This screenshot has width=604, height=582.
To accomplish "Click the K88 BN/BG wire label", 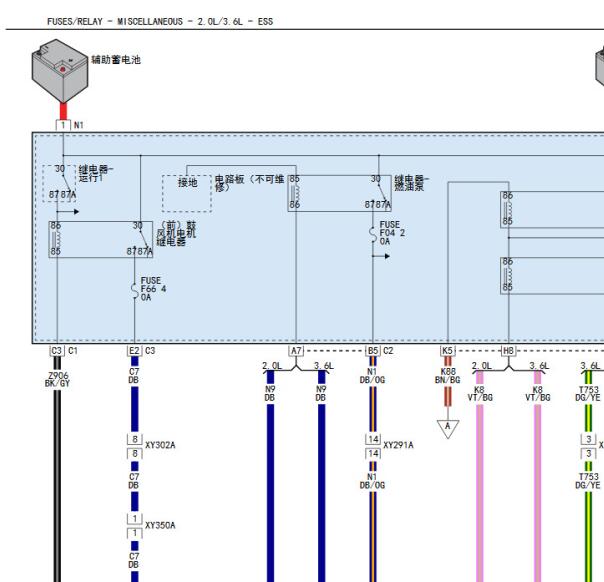I will 448,376.
